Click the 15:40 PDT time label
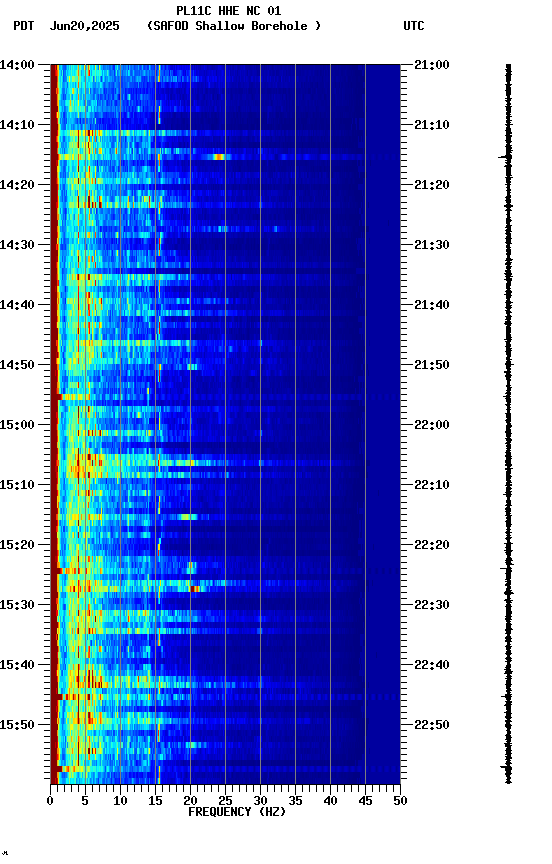Screen dimensions: 552x864 [x=17, y=665]
